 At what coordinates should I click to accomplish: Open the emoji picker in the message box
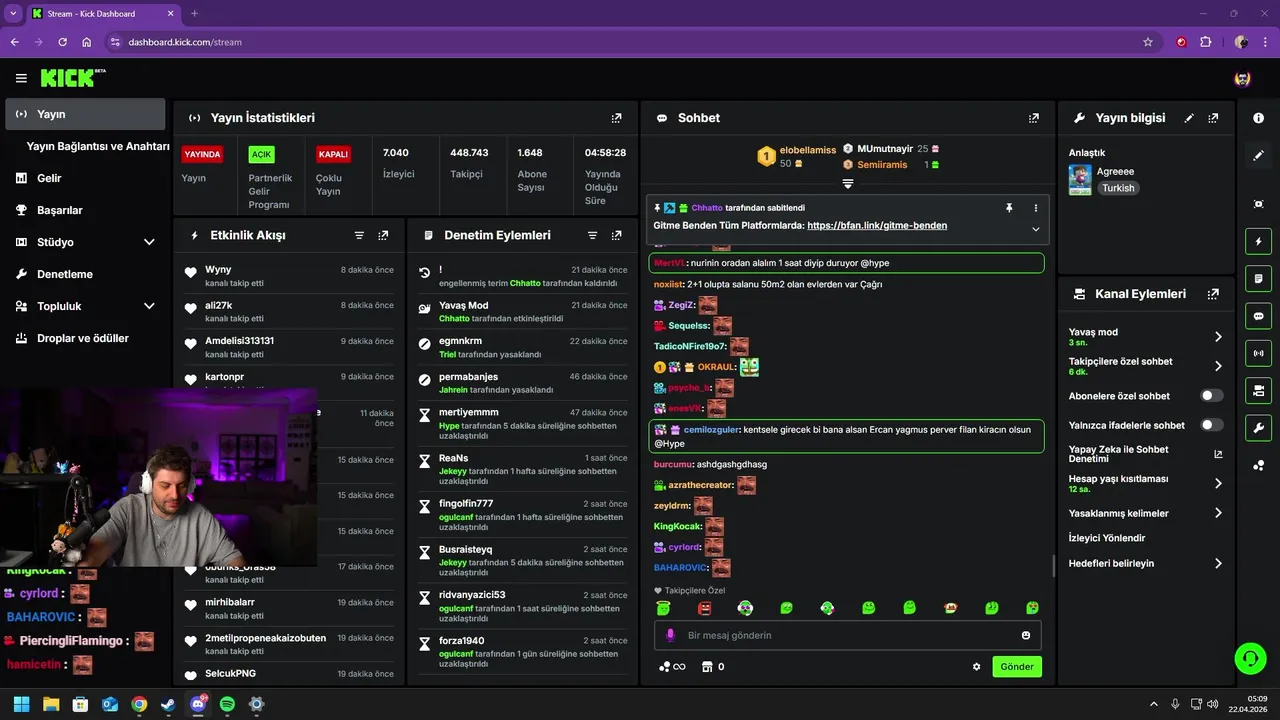tap(1026, 635)
